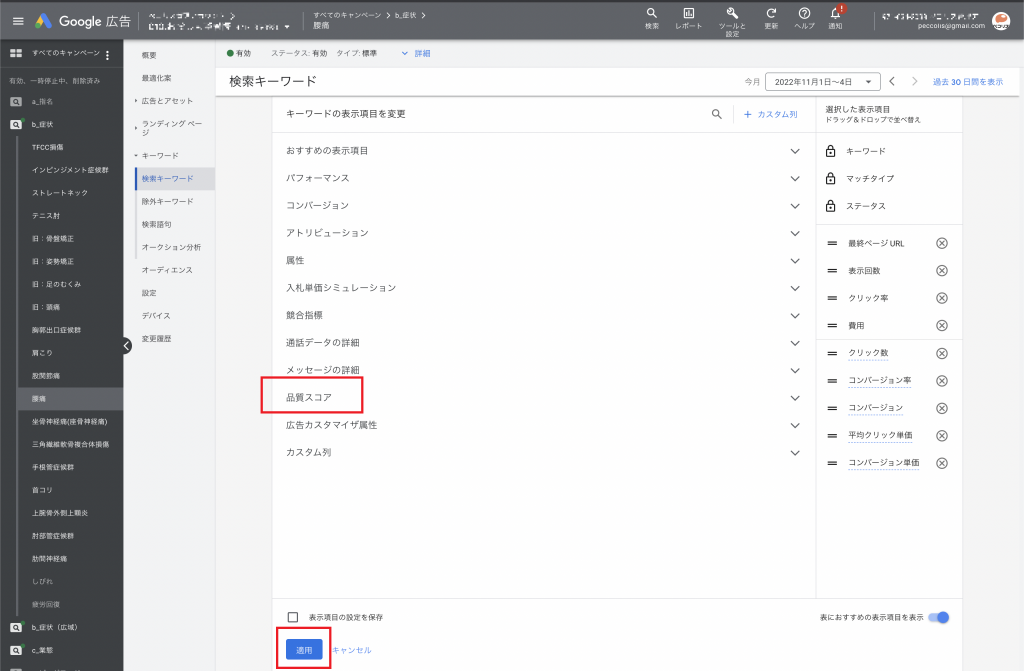Remove コンバージョン単価 column
The width and height of the screenshot is (1024, 671).
point(942,463)
